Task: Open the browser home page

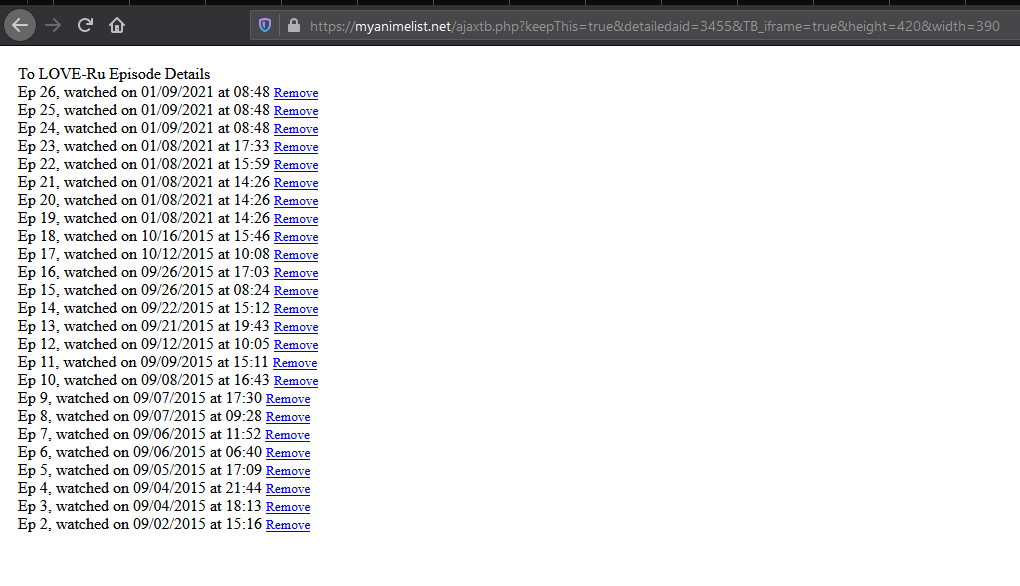Action: pyautogui.click(x=117, y=25)
